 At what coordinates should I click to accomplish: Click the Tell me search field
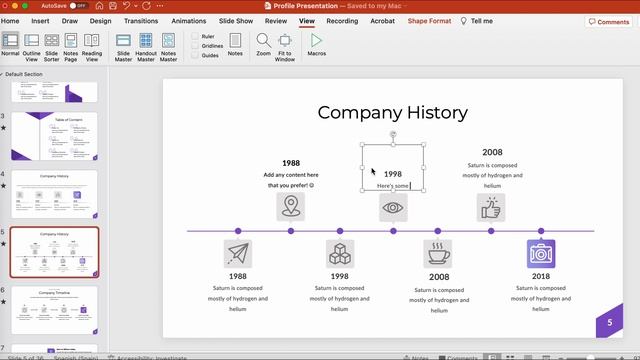(482, 21)
